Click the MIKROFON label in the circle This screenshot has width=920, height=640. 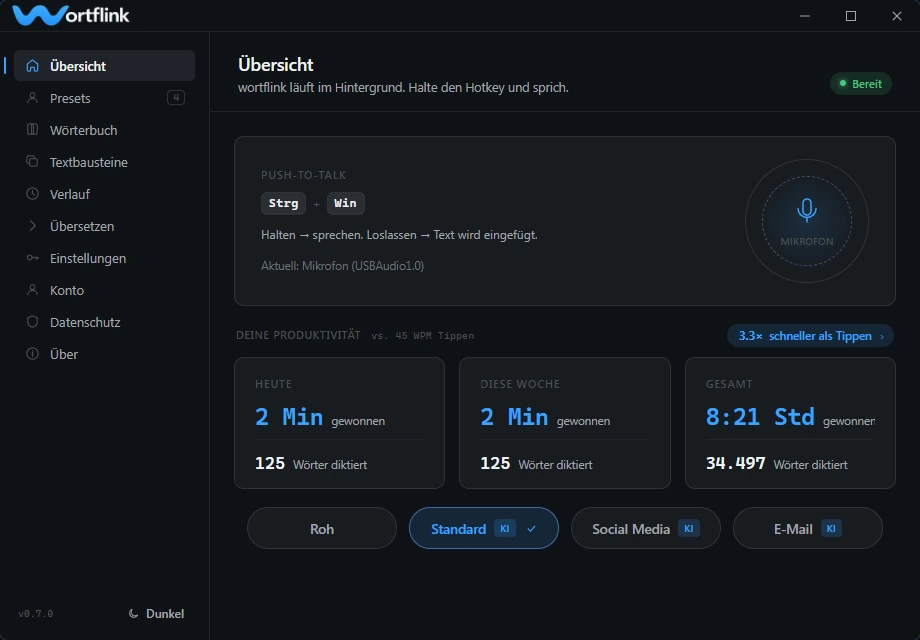(807, 241)
